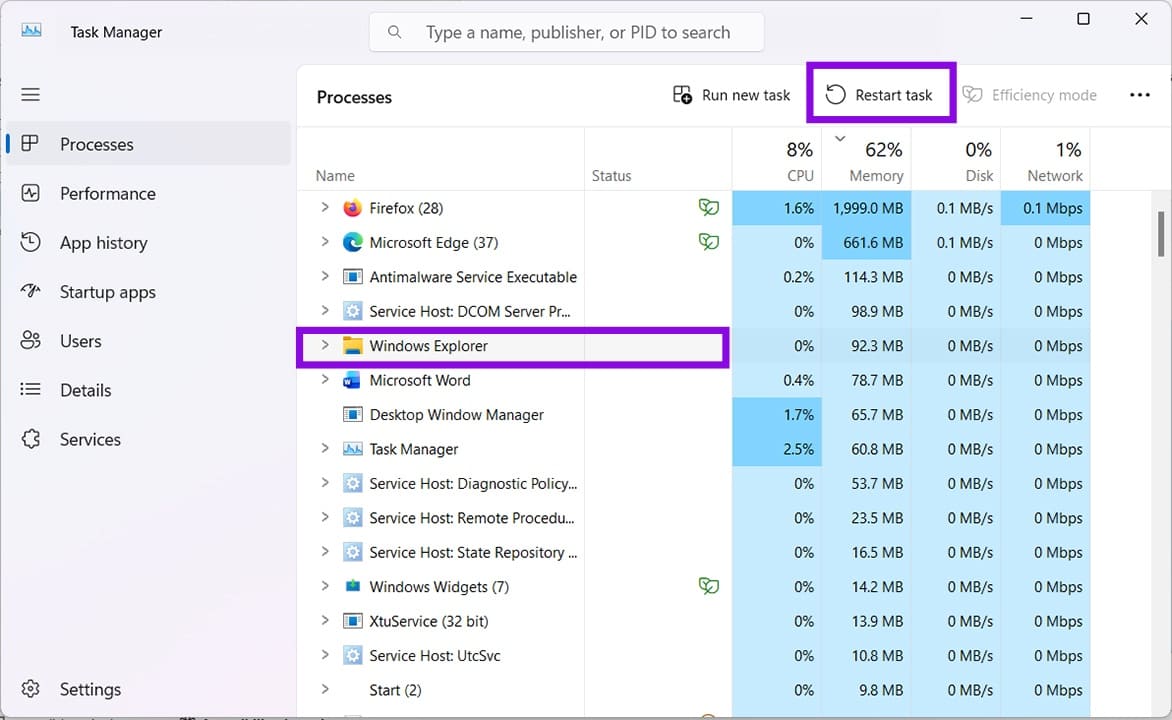Expand the XtuService (32 bit) row
This screenshot has height=720, width=1172.
324,620
